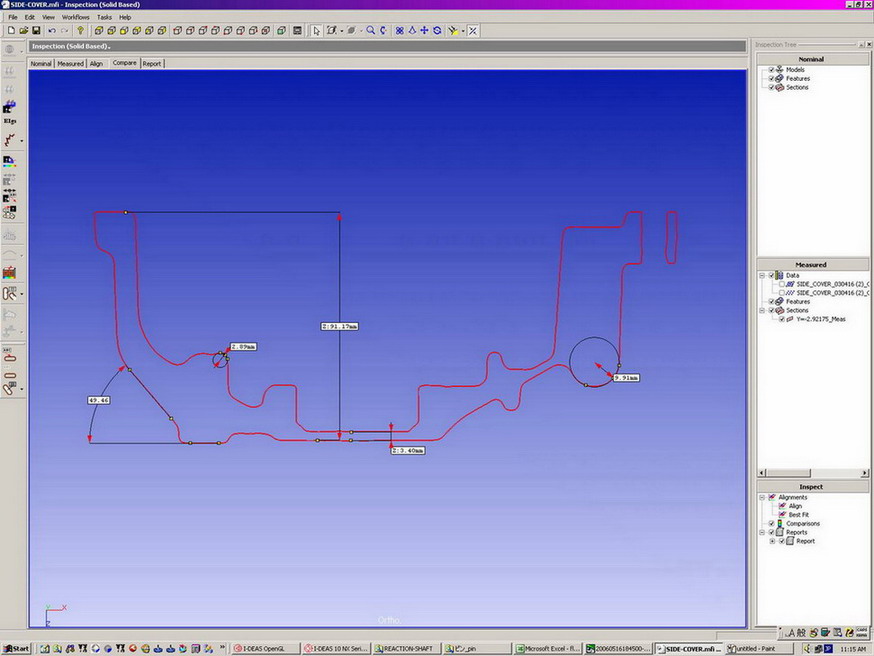Click the blue rotate arrow icon
874x656 pixels.
tap(383, 31)
